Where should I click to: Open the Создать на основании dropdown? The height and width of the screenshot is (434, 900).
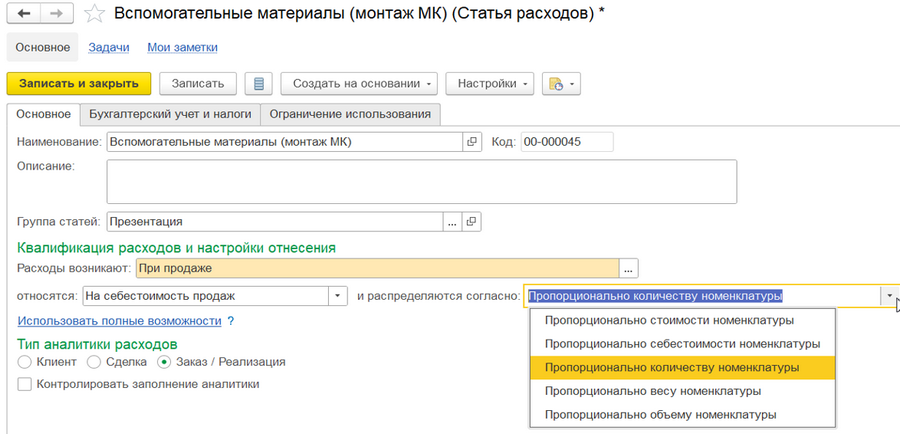click(359, 84)
